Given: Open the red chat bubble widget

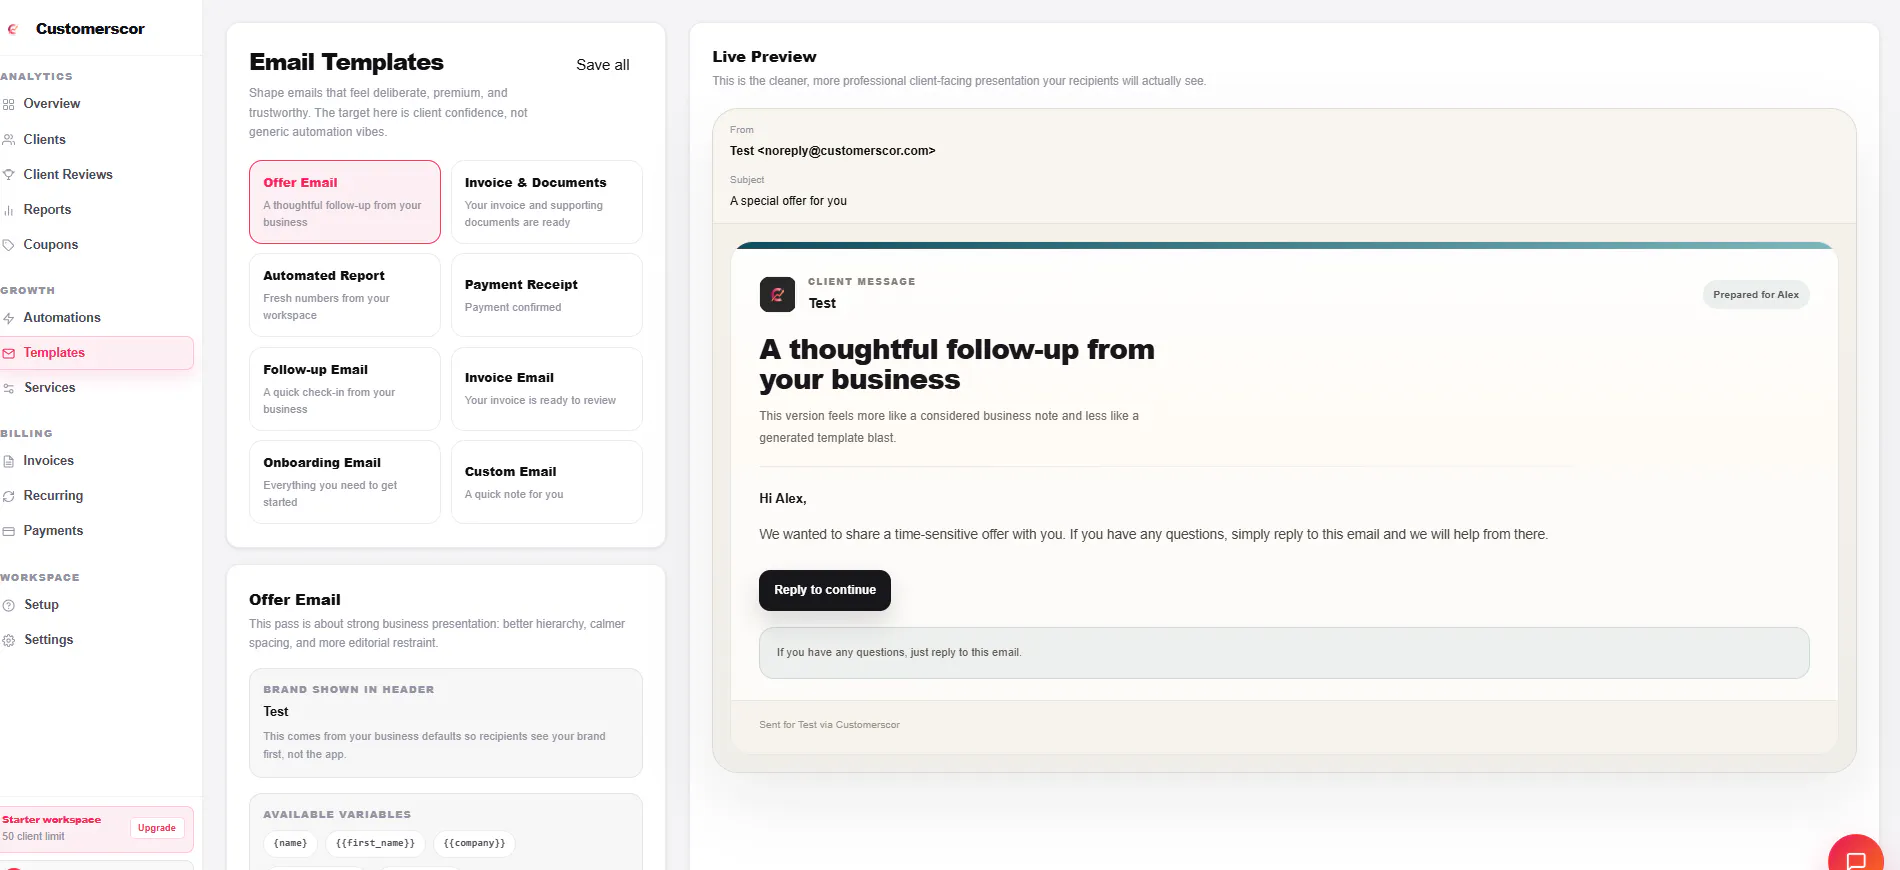Looking at the screenshot, I should 1856,855.
